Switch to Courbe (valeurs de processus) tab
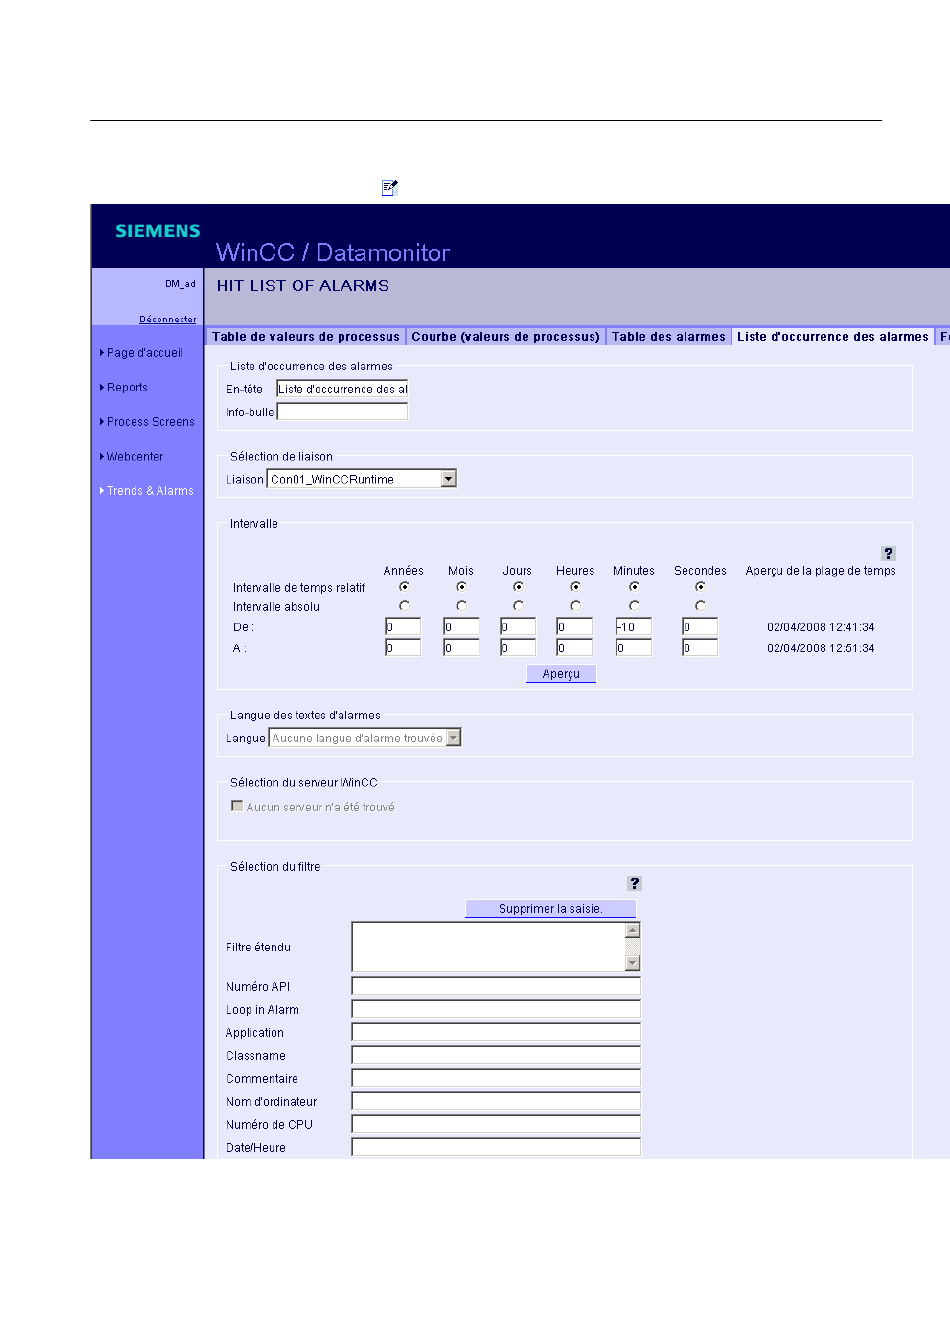Viewport: 950px width, 1344px height. [x=506, y=337]
